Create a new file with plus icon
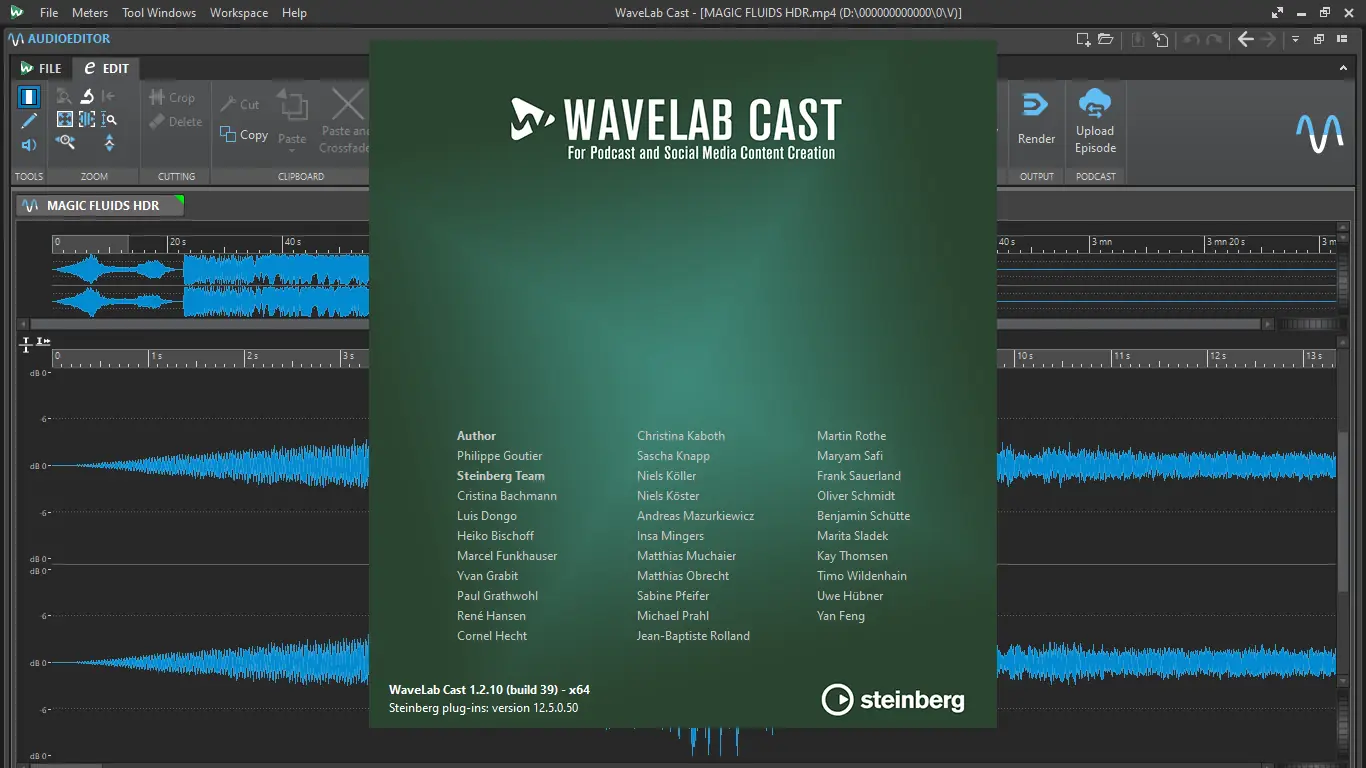This screenshot has width=1366, height=768. pos(1083,40)
